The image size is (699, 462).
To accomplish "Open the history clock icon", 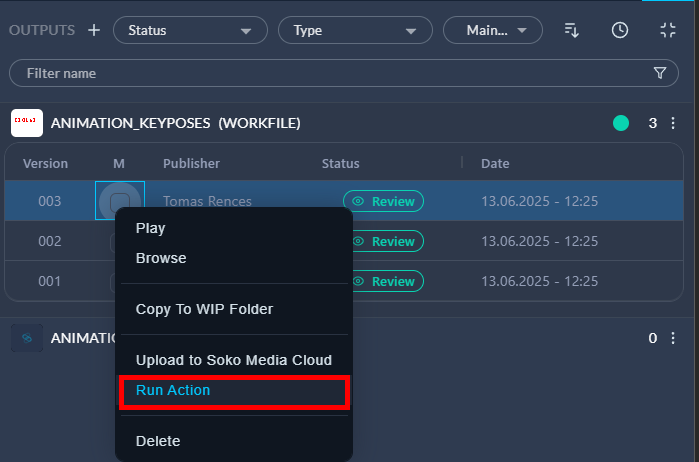I will 620,30.
